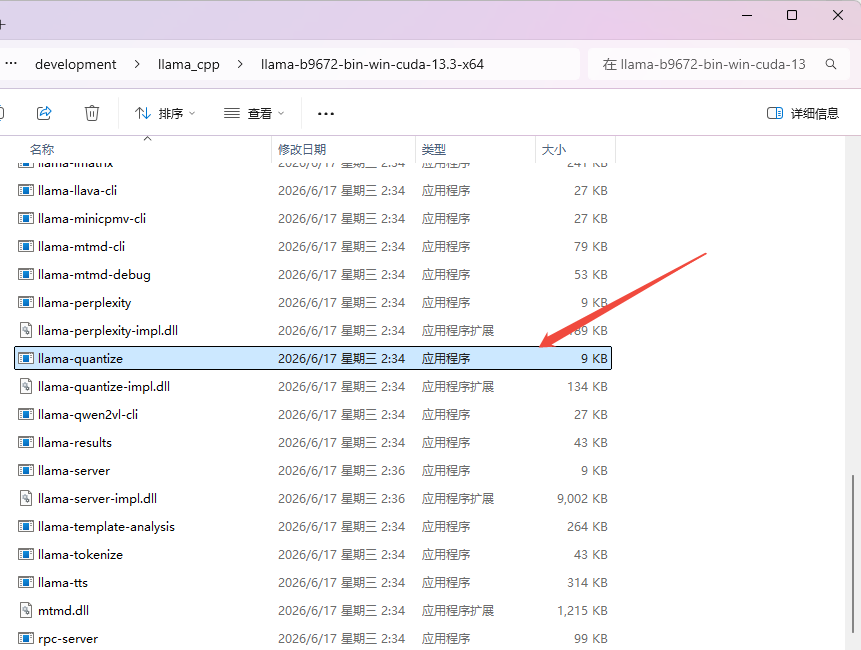Open the toolbar three-dots more menu
Viewport: 861px width, 650px height.
click(x=326, y=114)
